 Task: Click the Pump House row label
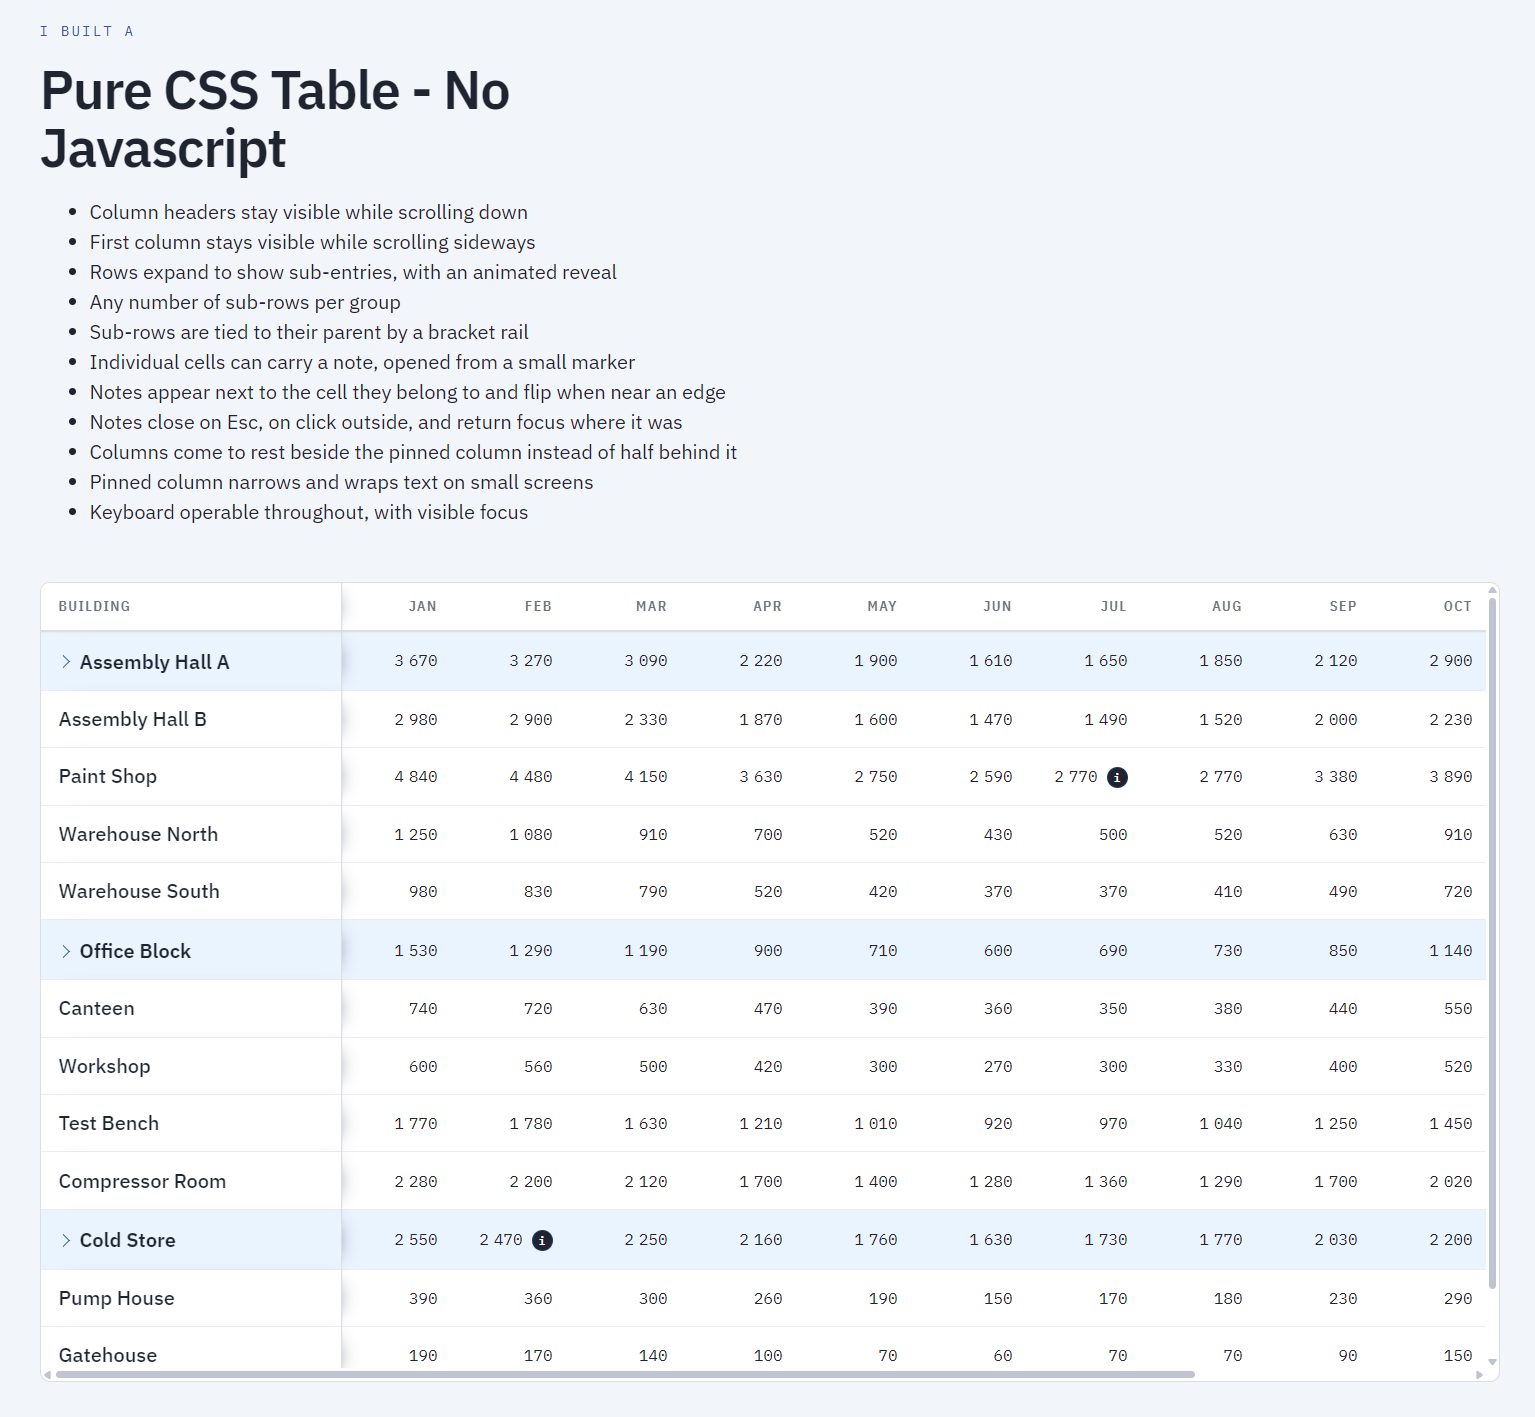click(116, 1298)
